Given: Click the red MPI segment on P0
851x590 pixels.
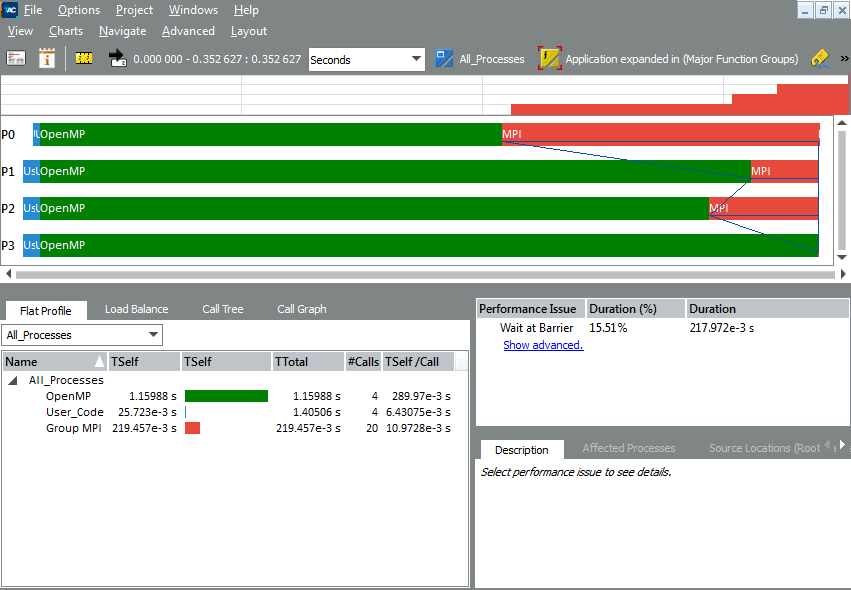Looking at the screenshot, I should pos(660,134).
